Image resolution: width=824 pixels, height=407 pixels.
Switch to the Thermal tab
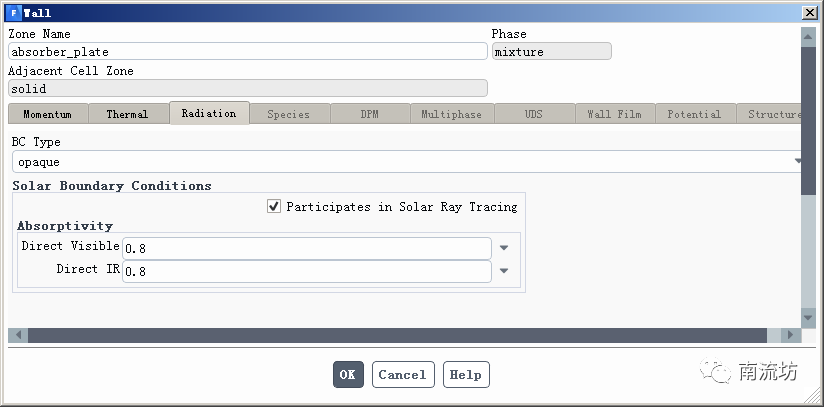pyautogui.click(x=127, y=114)
